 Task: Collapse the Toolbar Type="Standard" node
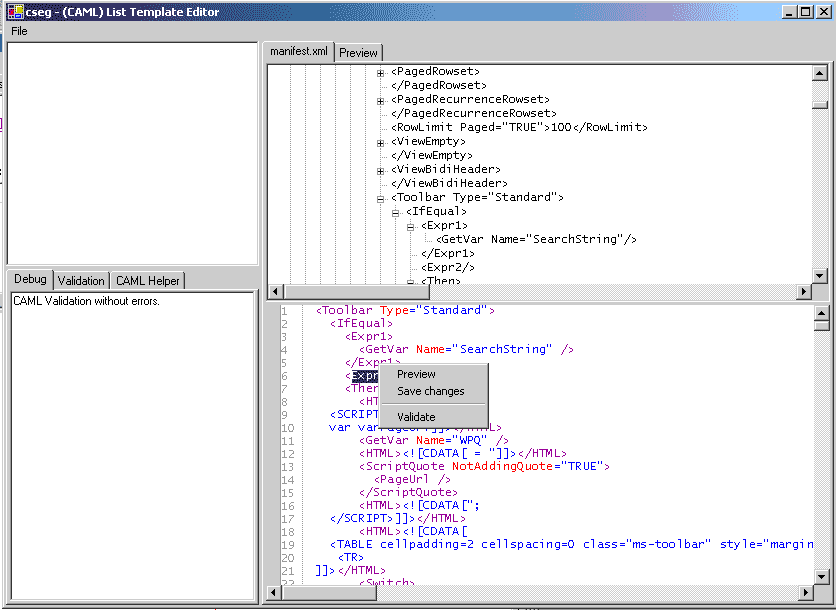(x=380, y=199)
